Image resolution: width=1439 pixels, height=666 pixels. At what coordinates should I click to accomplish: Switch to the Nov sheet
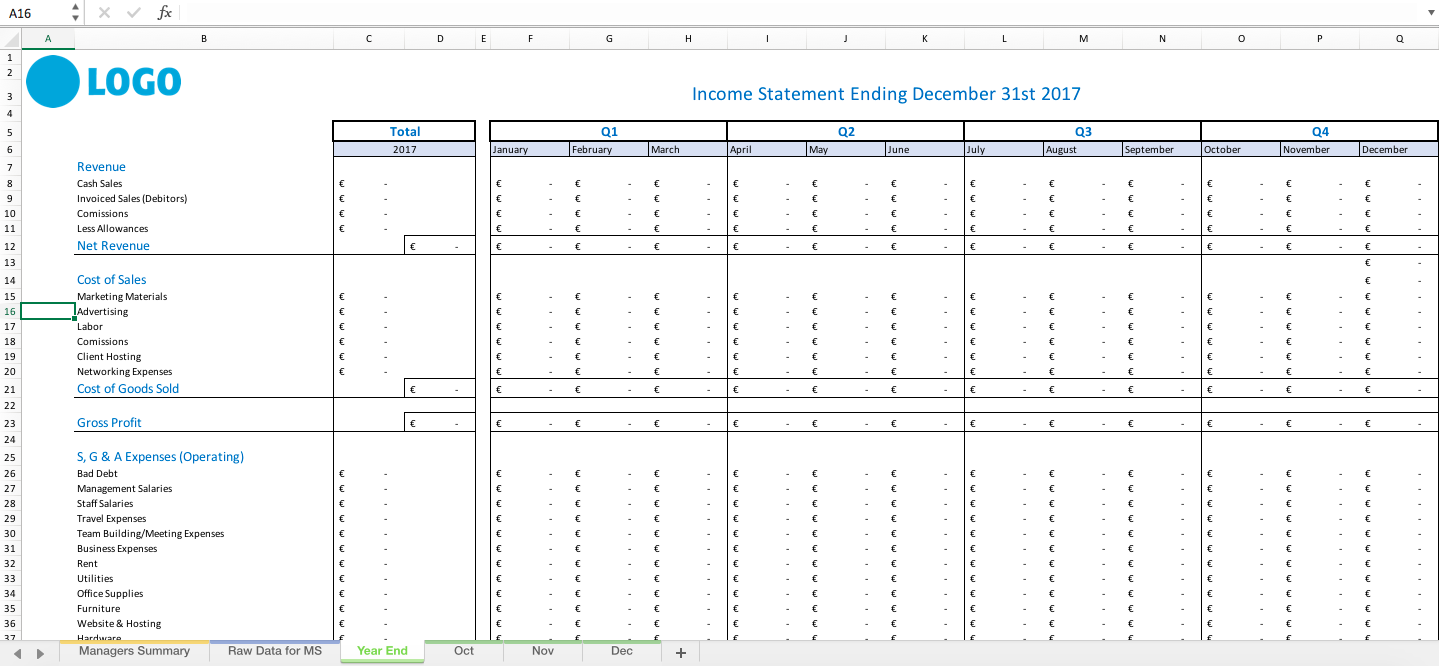click(541, 651)
